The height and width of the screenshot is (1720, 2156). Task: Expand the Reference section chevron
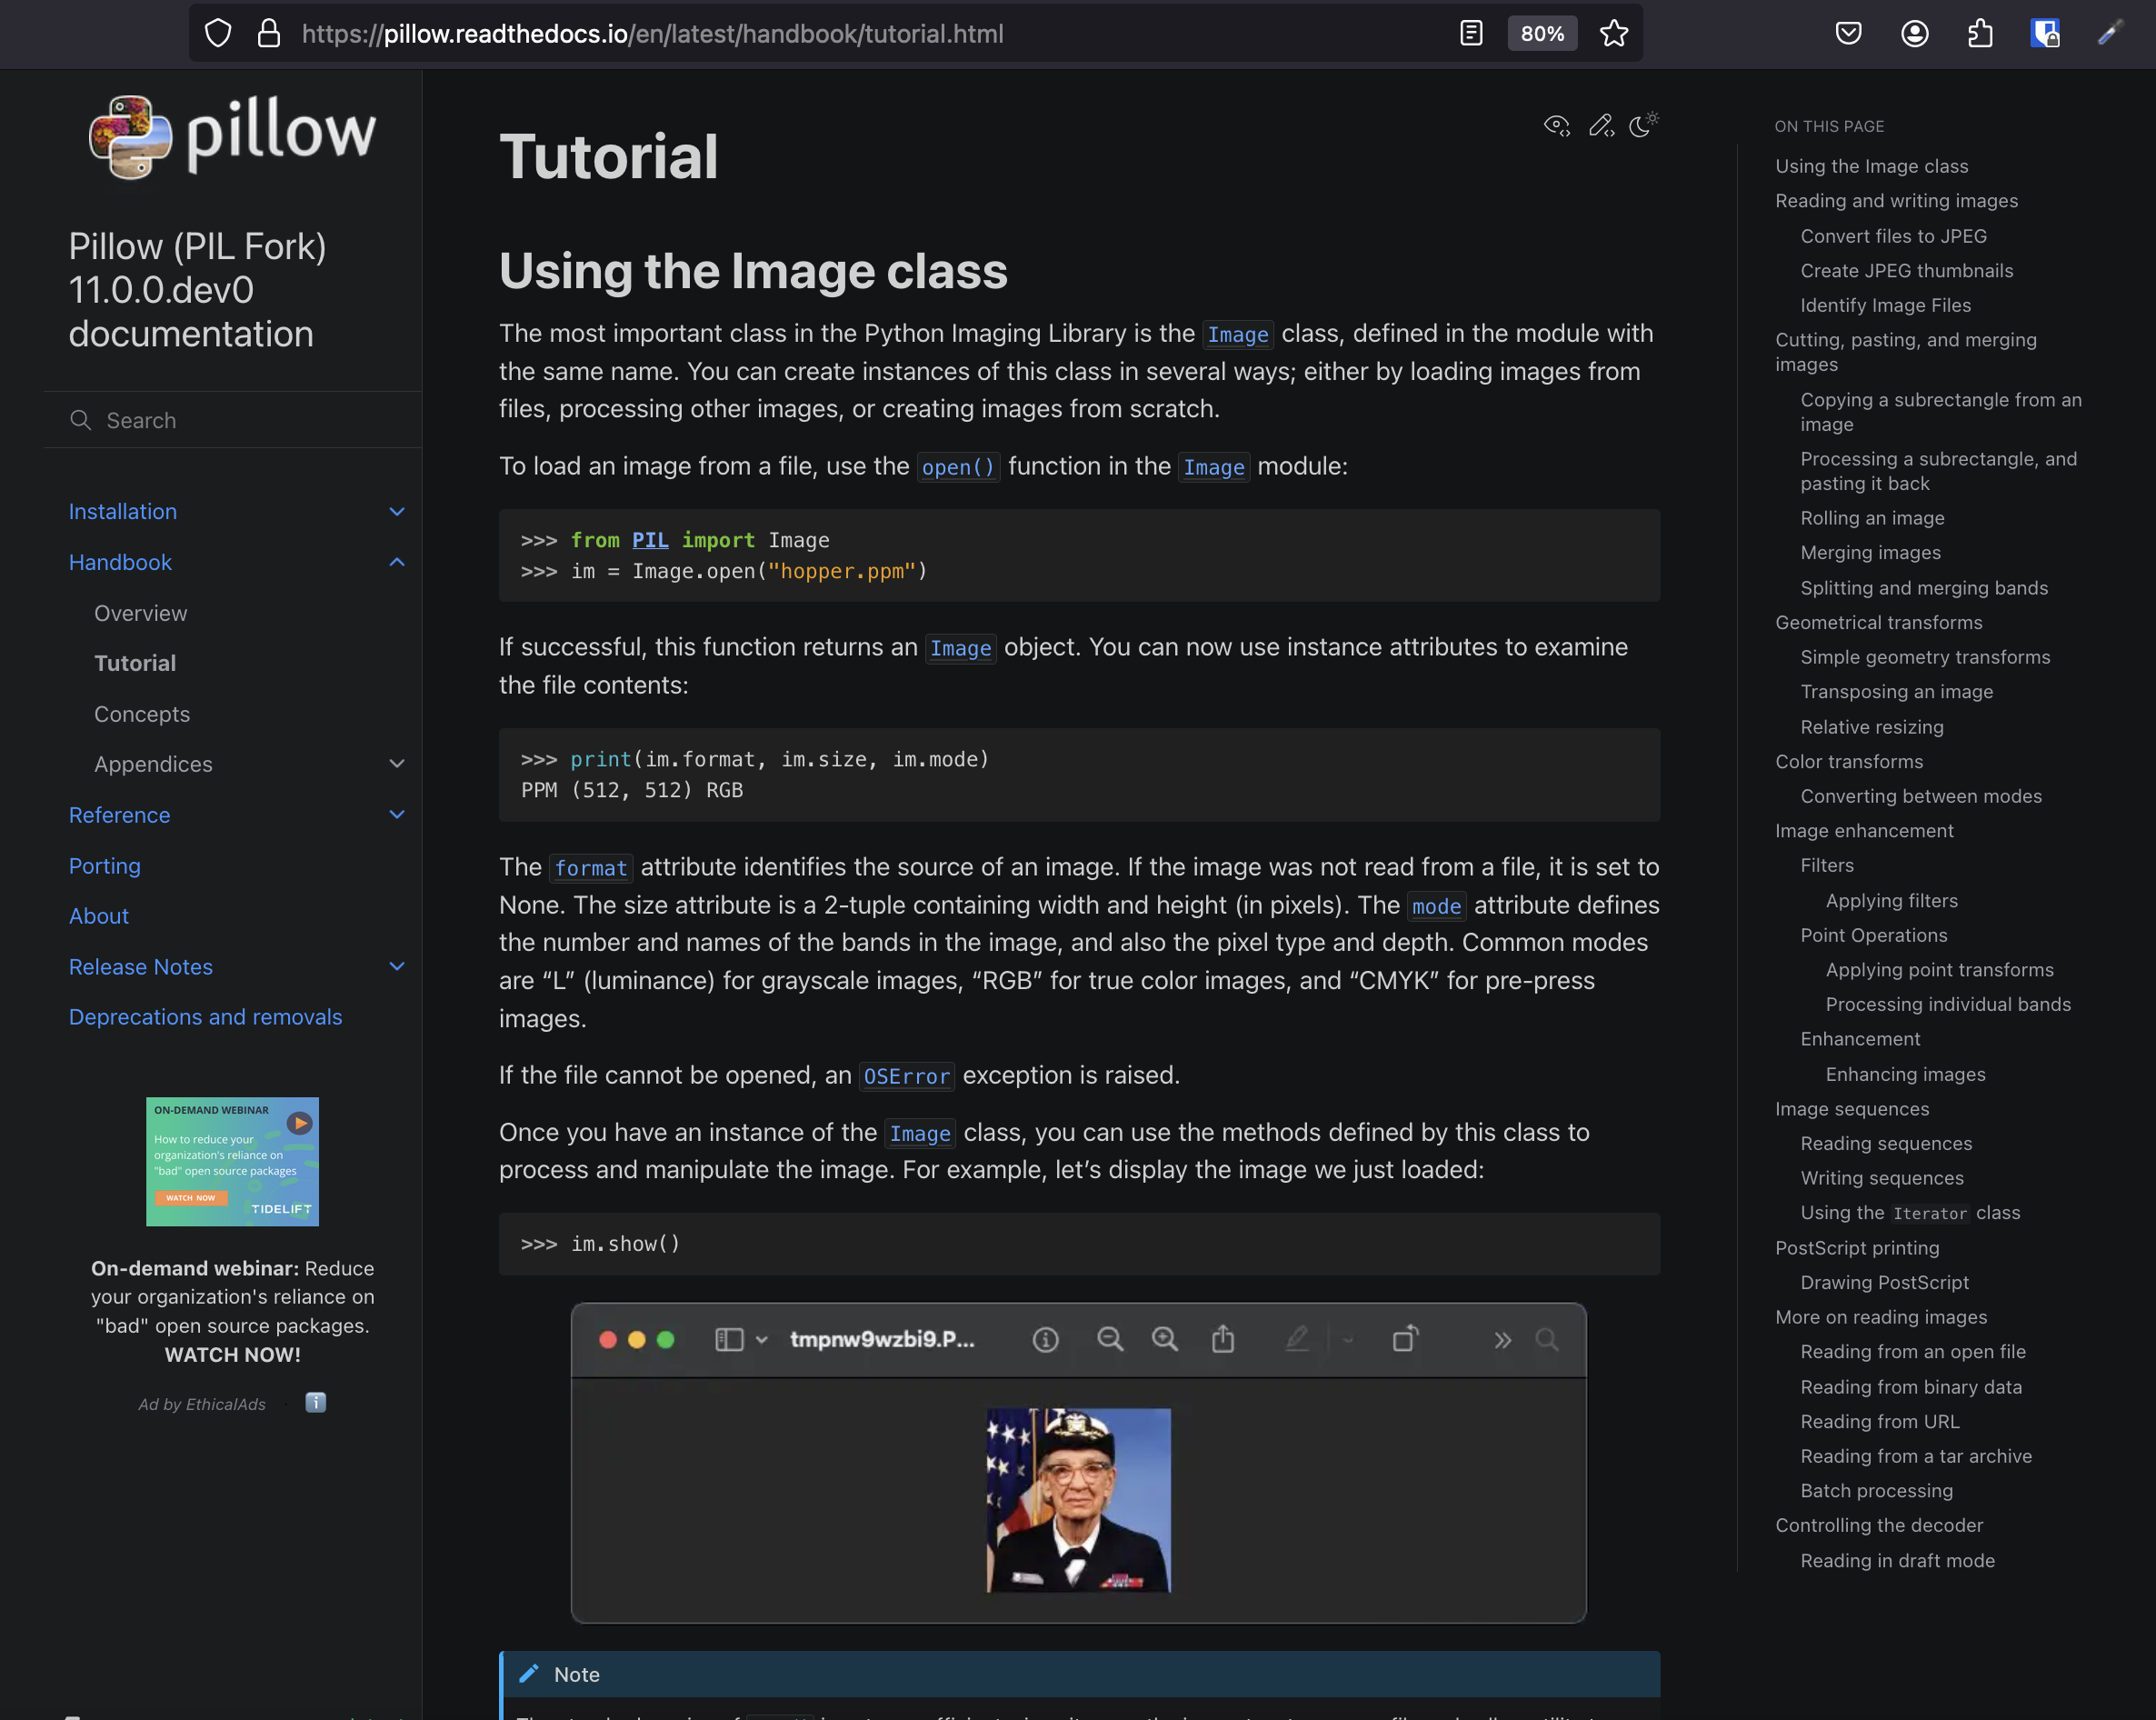[397, 815]
